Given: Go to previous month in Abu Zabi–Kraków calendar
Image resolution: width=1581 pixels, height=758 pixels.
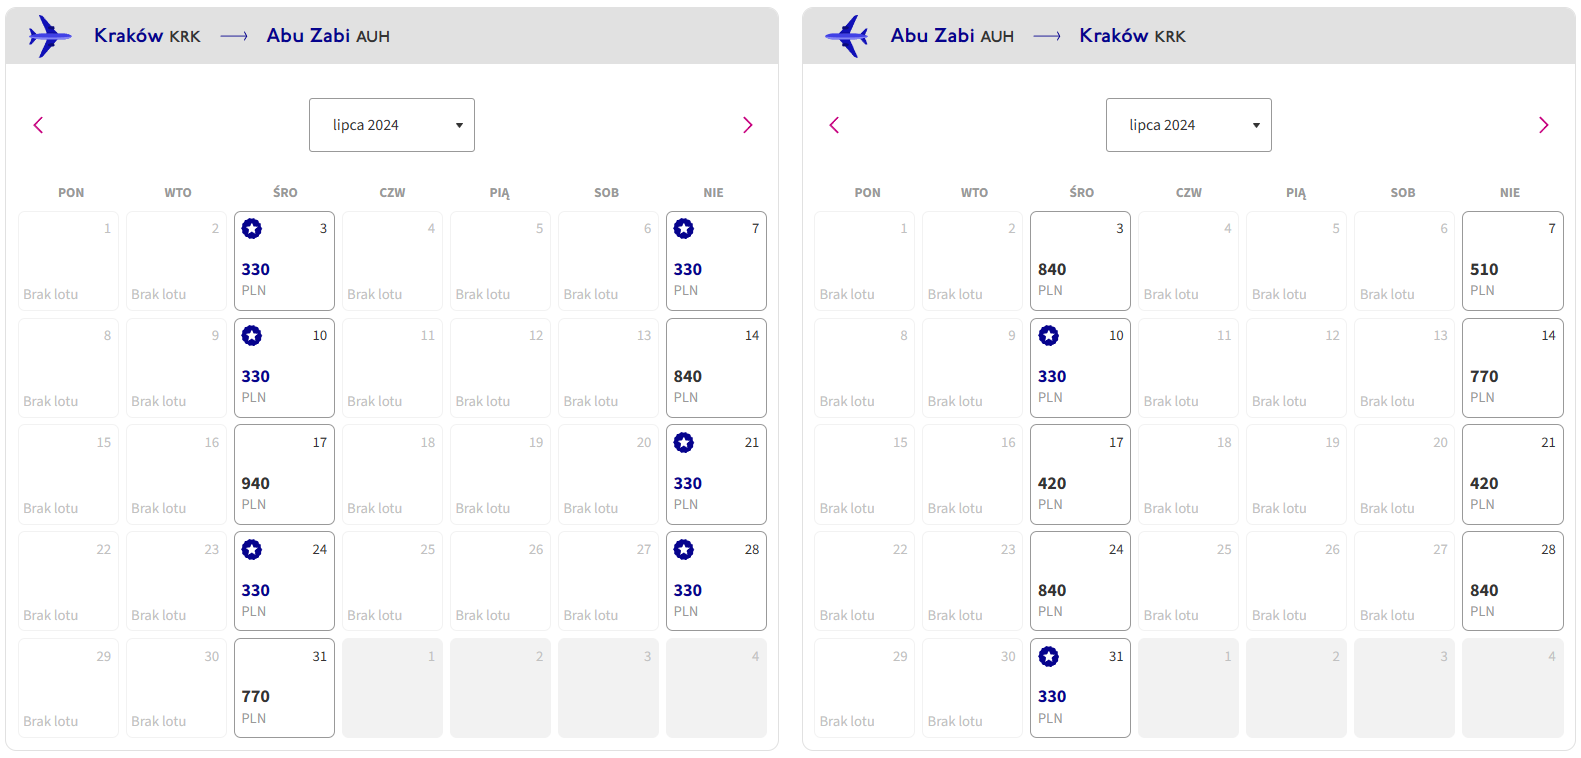Looking at the screenshot, I should point(834,125).
